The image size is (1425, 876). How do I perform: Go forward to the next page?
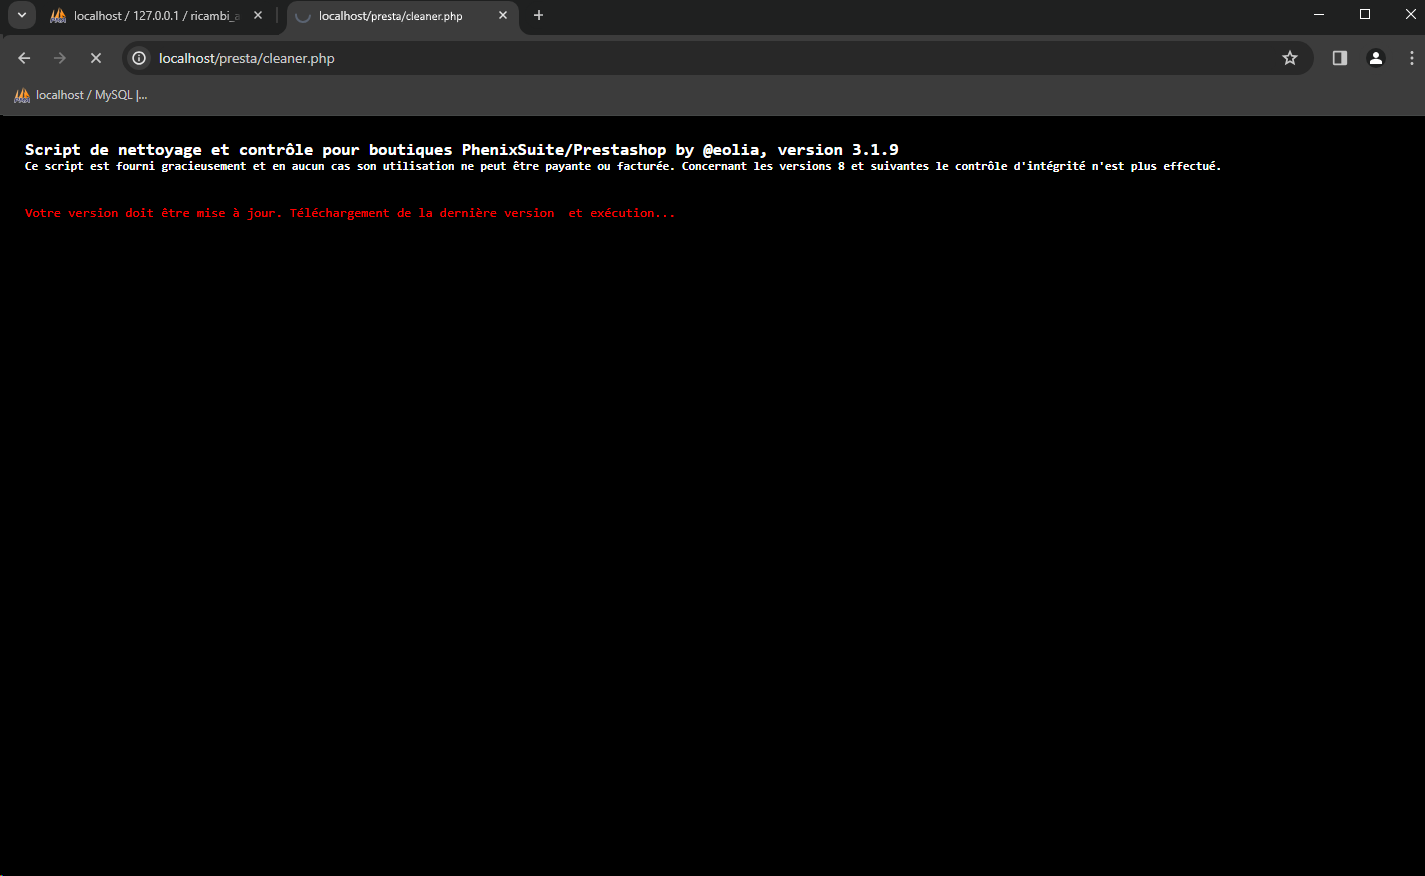pos(60,58)
